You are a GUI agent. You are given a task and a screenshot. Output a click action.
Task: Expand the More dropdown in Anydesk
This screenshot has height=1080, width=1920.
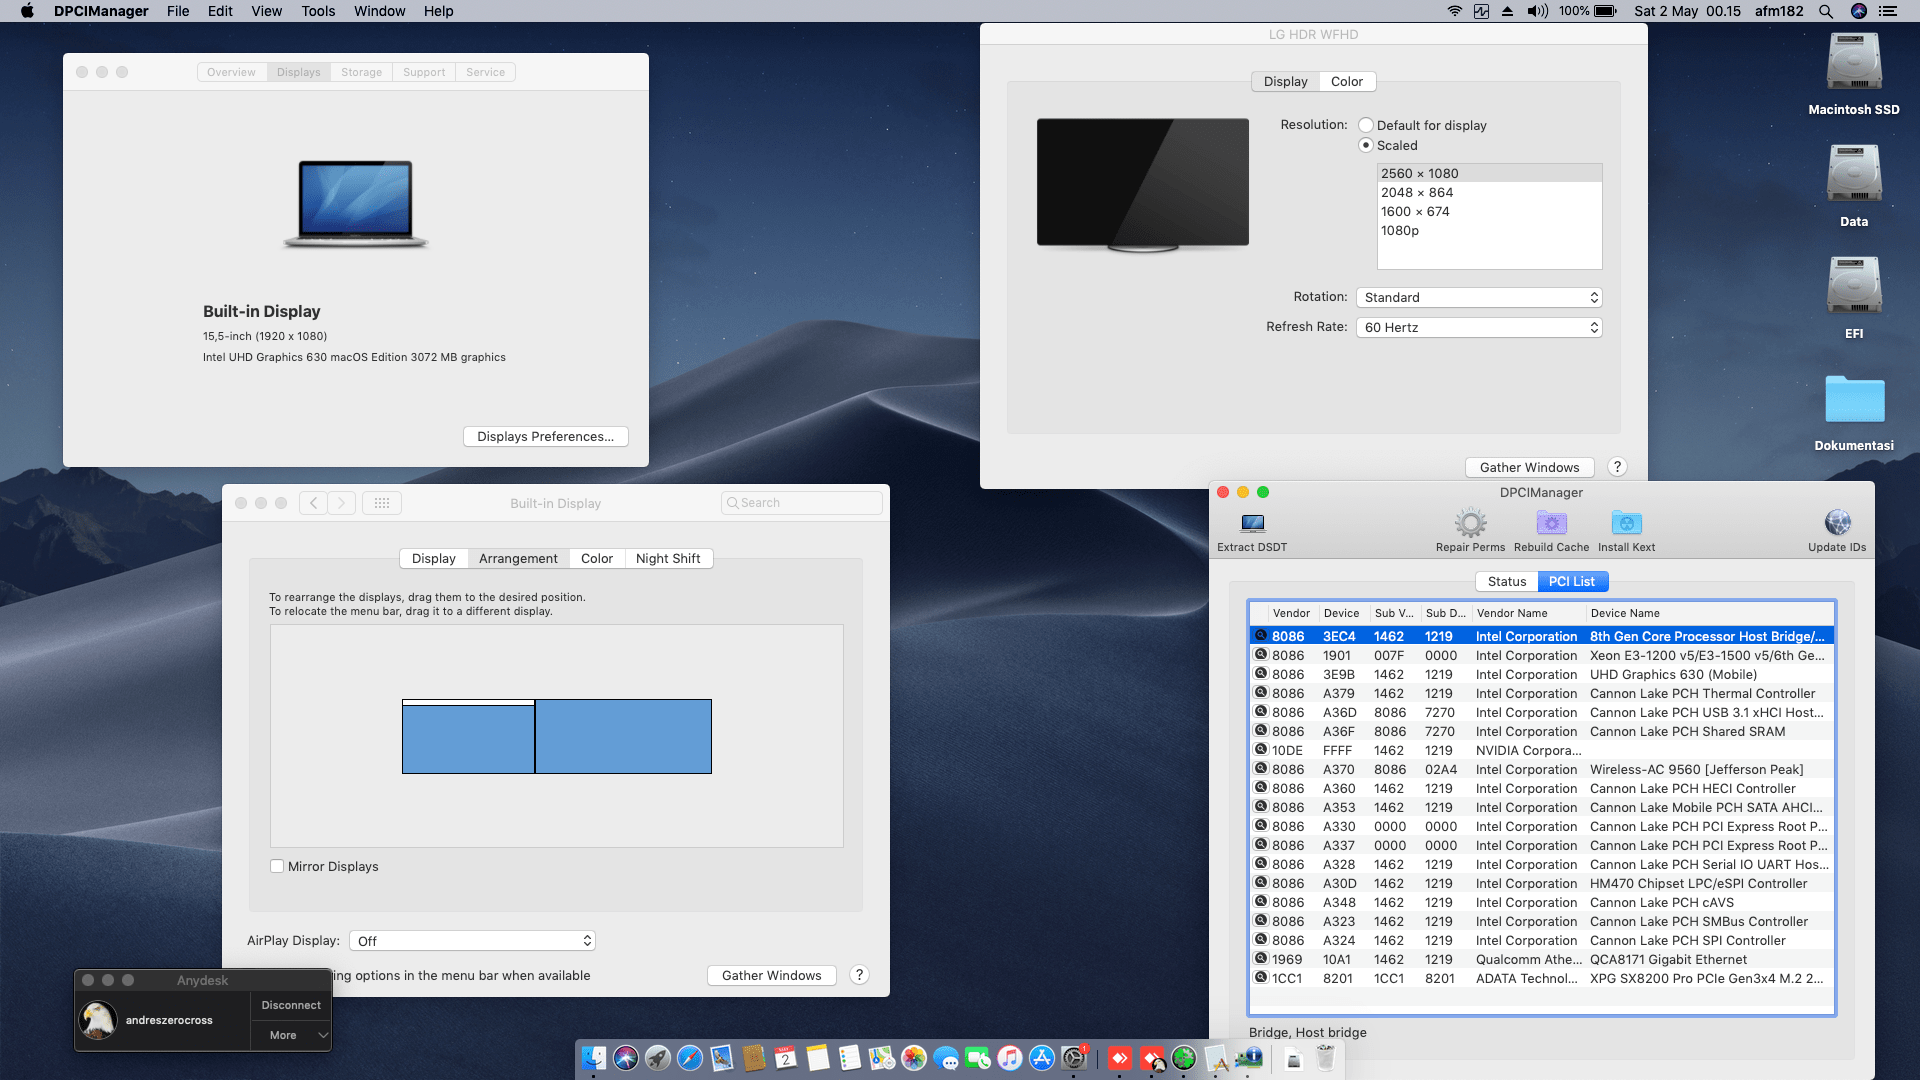[x=290, y=1035]
